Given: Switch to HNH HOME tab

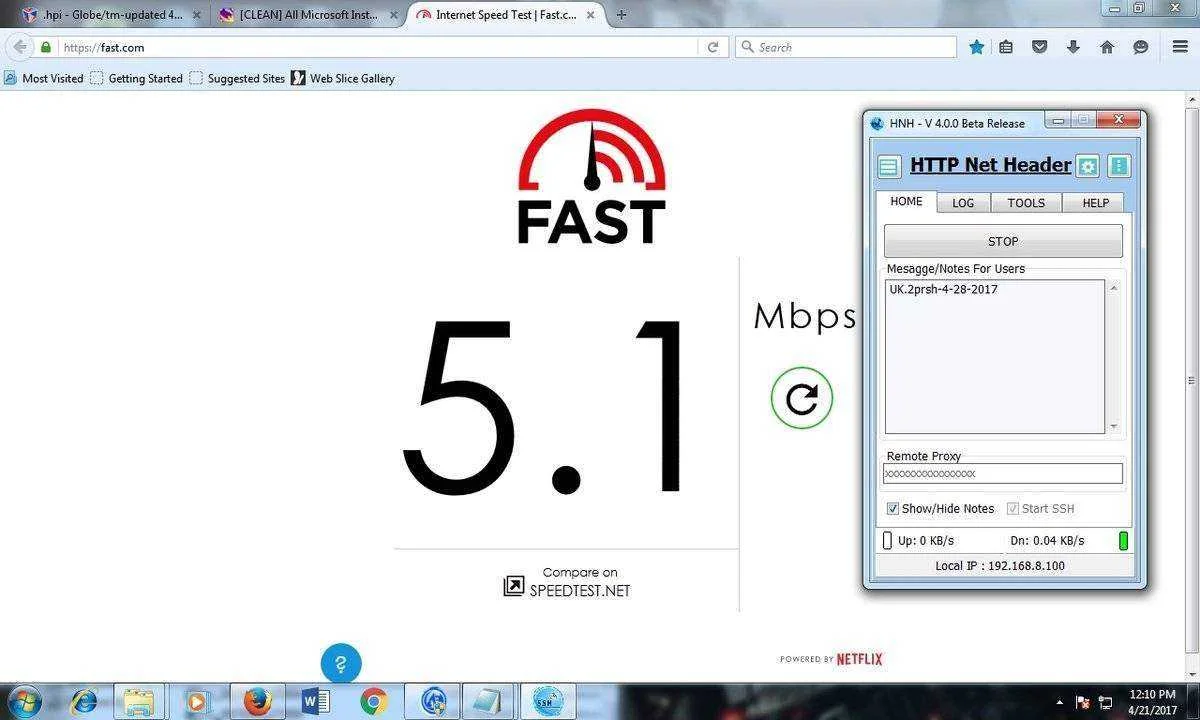Looking at the screenshot, I should 906,201.
